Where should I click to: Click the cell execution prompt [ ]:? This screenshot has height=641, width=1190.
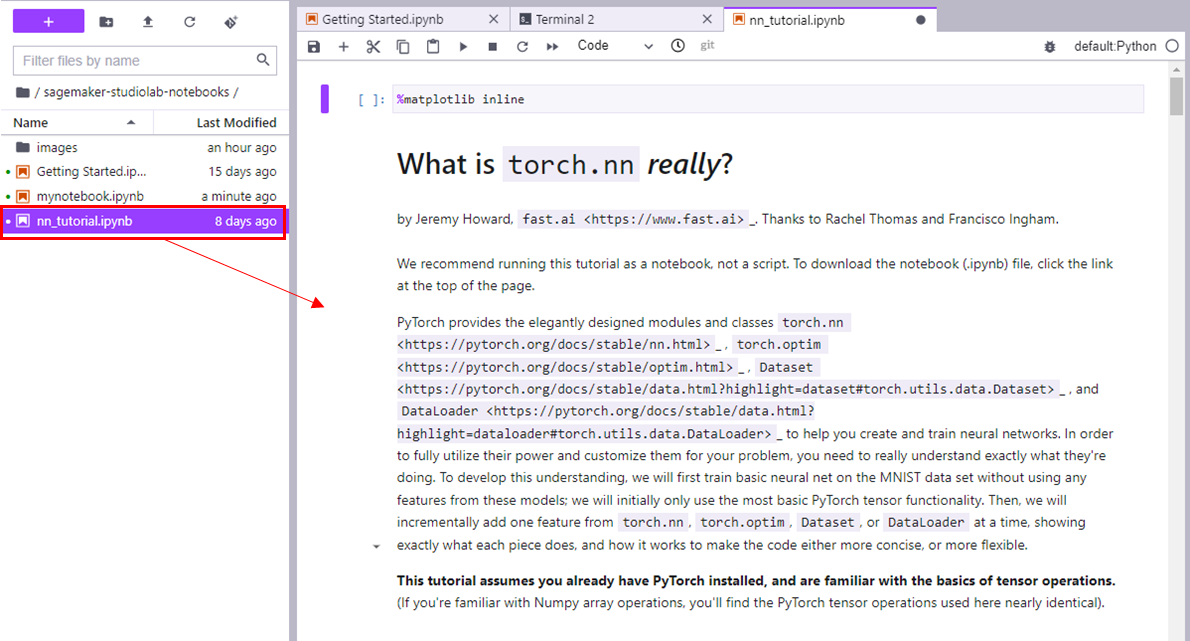371,100
